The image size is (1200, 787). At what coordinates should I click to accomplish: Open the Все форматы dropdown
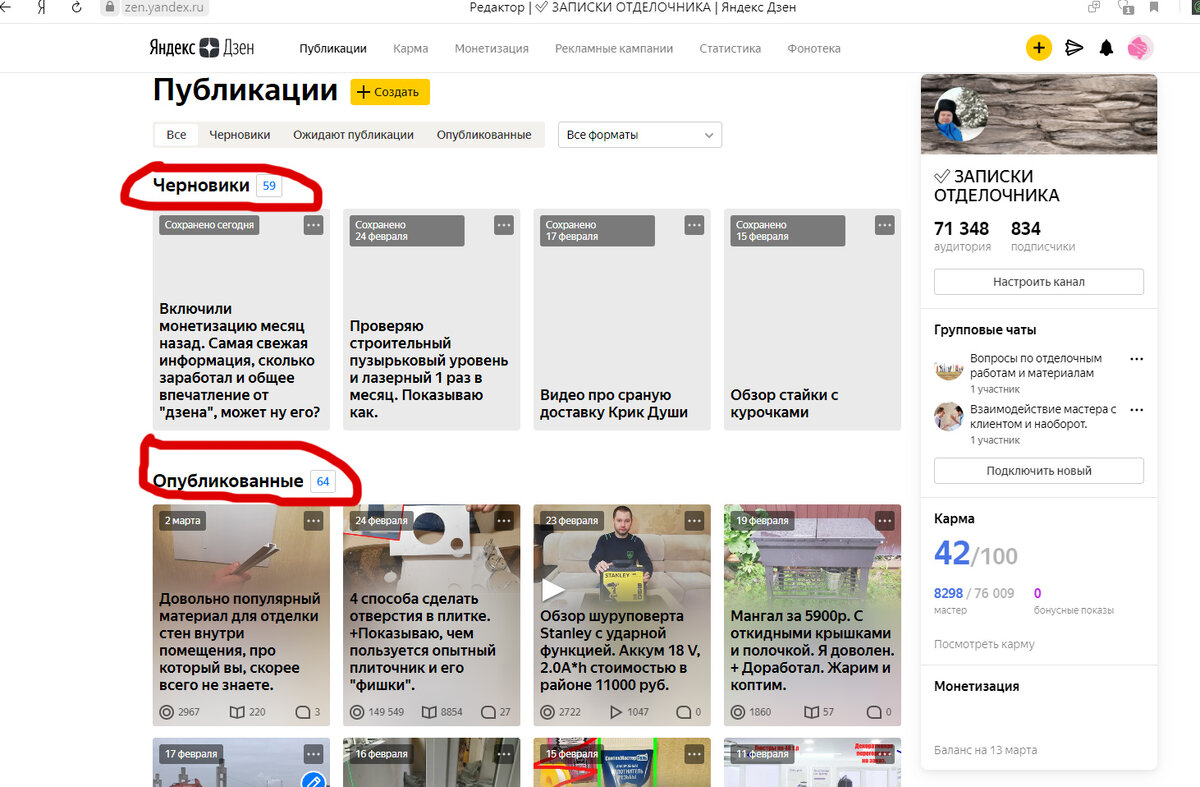pyautogui.click(x=639, y=134)
